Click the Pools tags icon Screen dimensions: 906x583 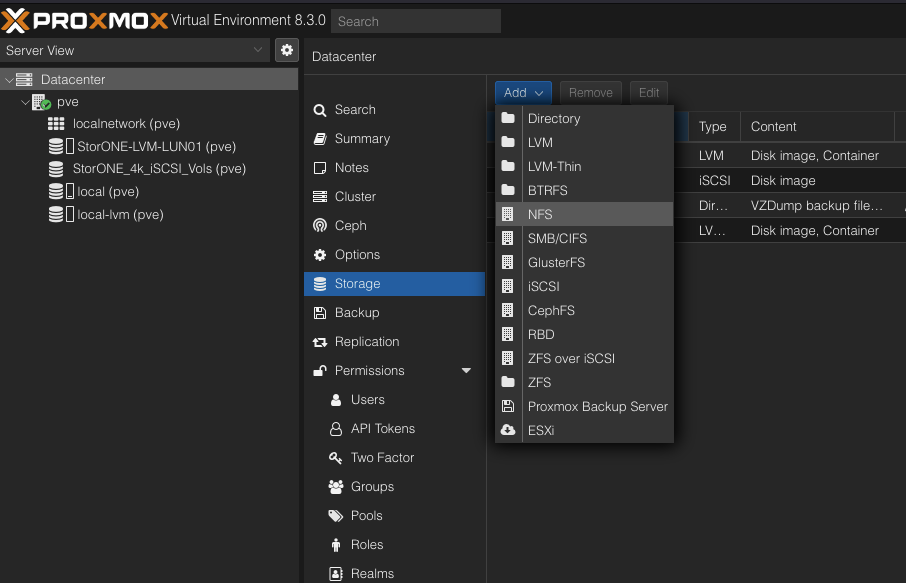pos(336,515)
